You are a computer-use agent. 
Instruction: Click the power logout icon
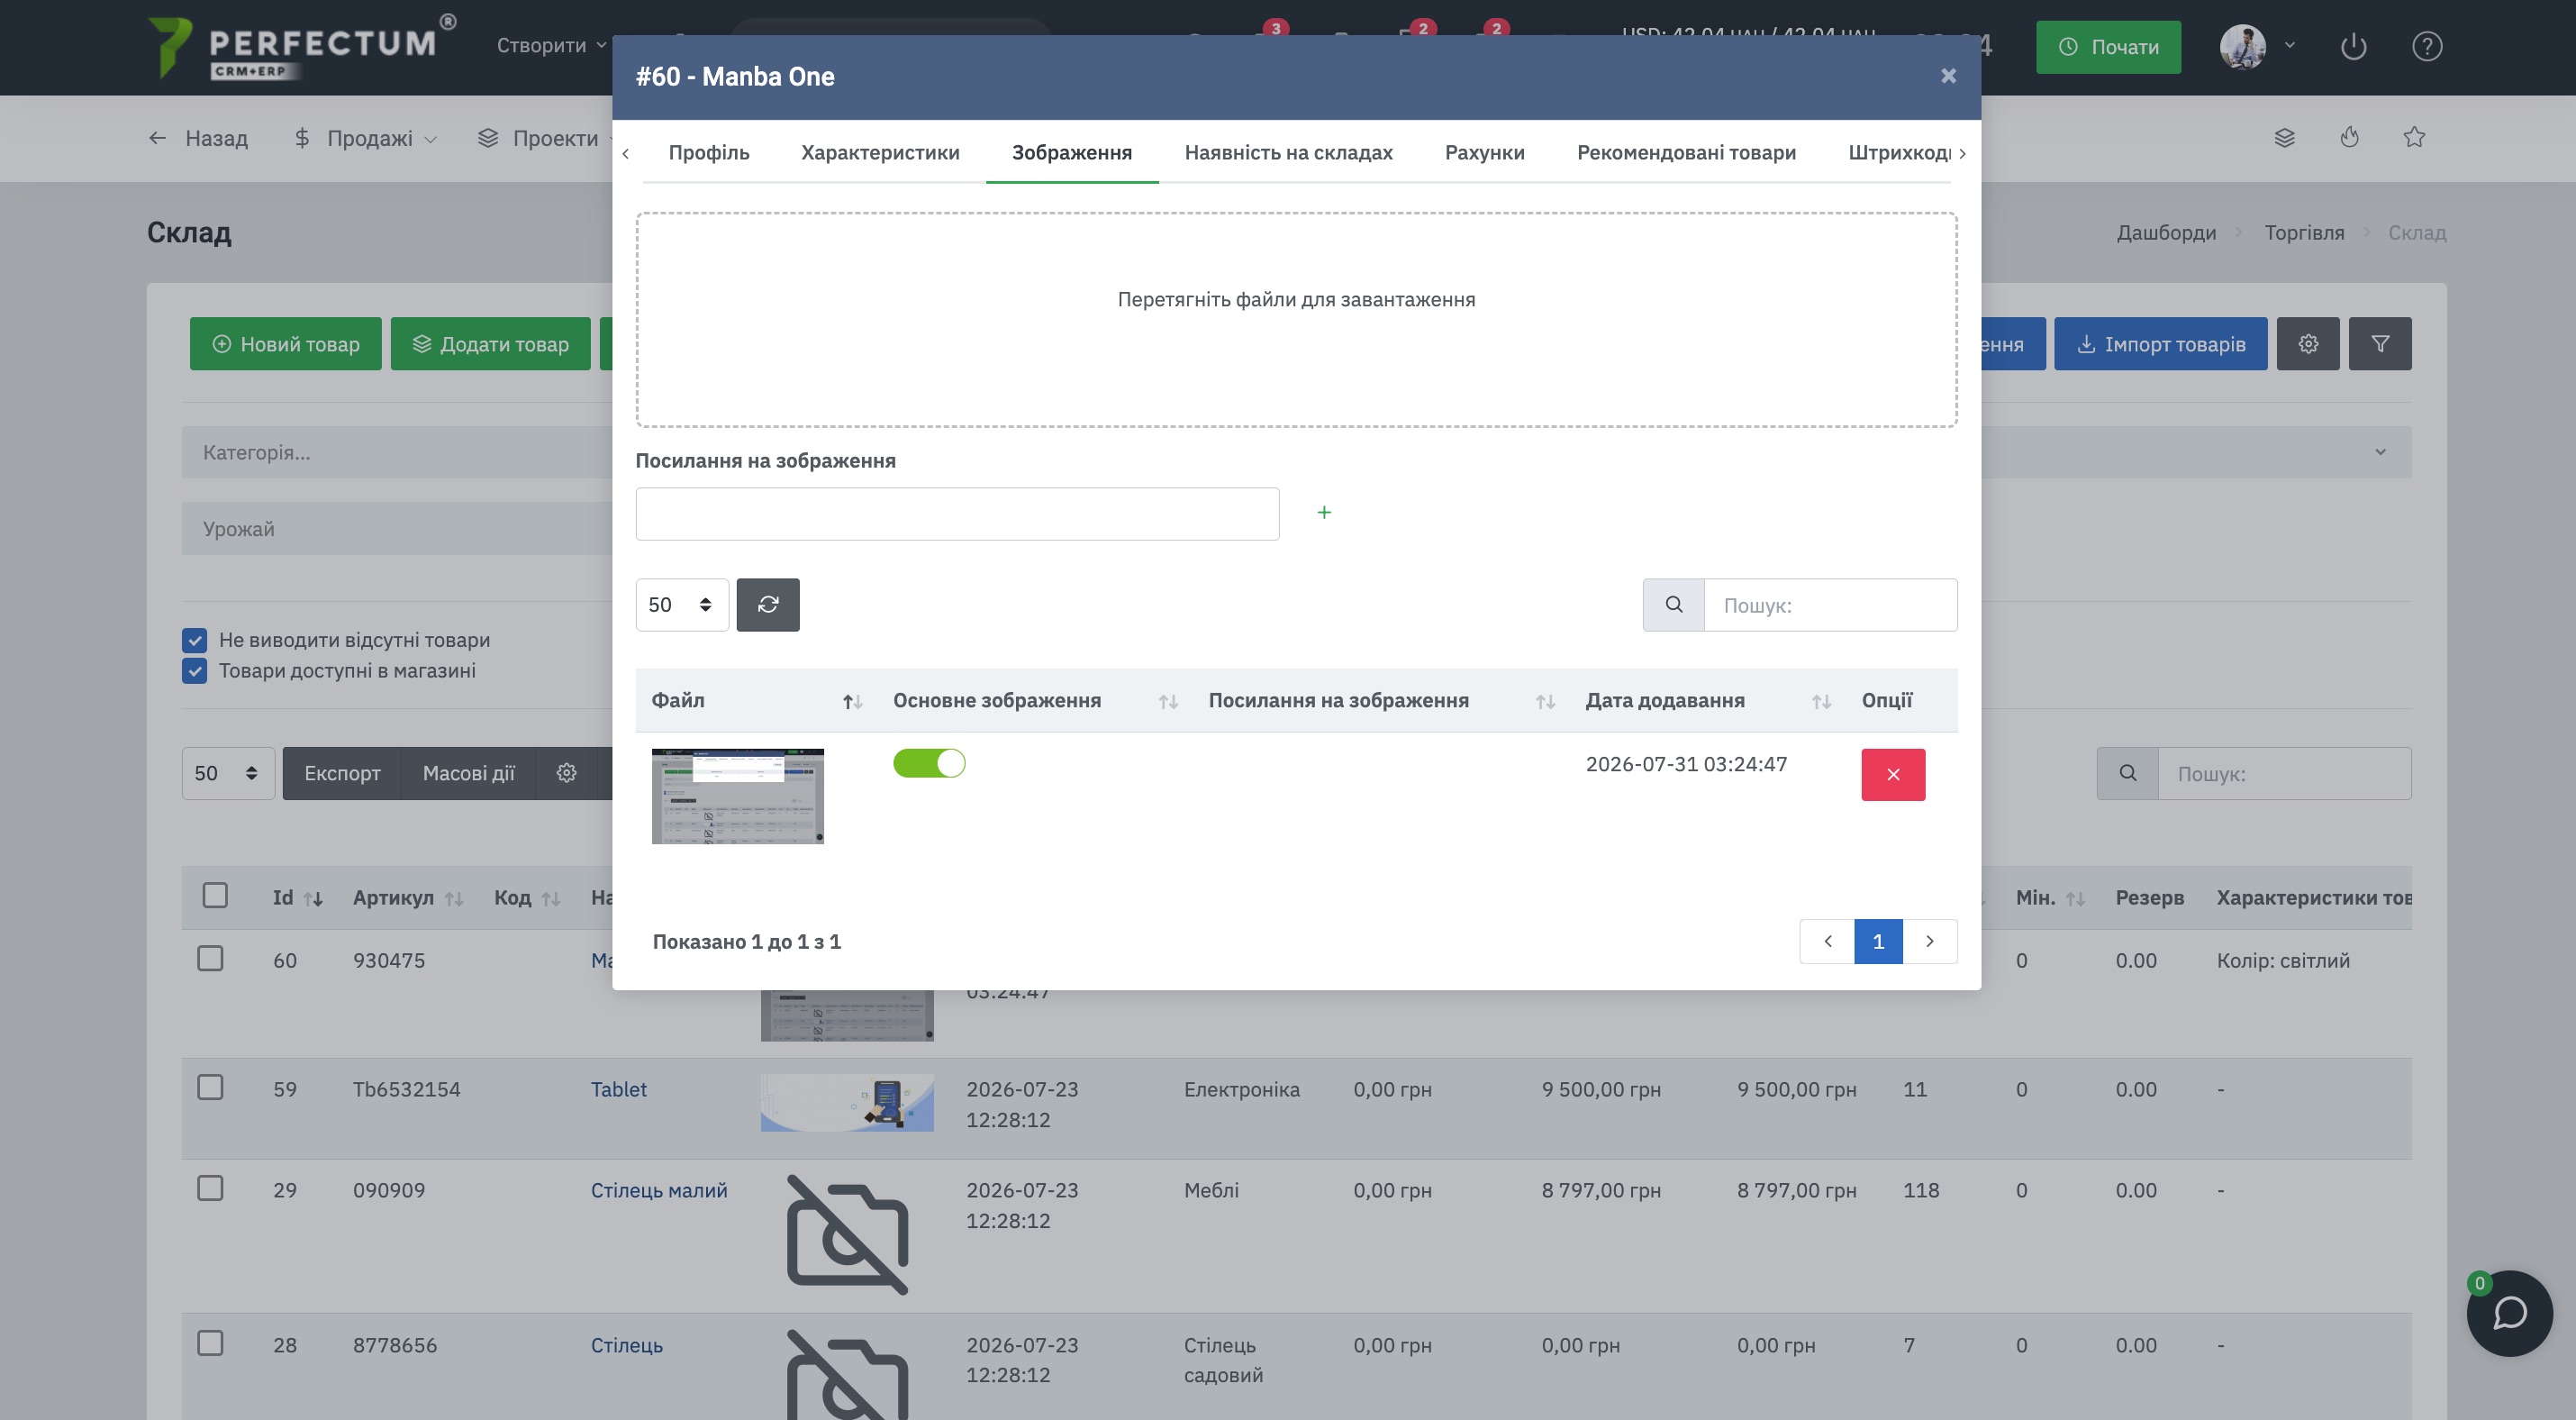click(2353, 46)
